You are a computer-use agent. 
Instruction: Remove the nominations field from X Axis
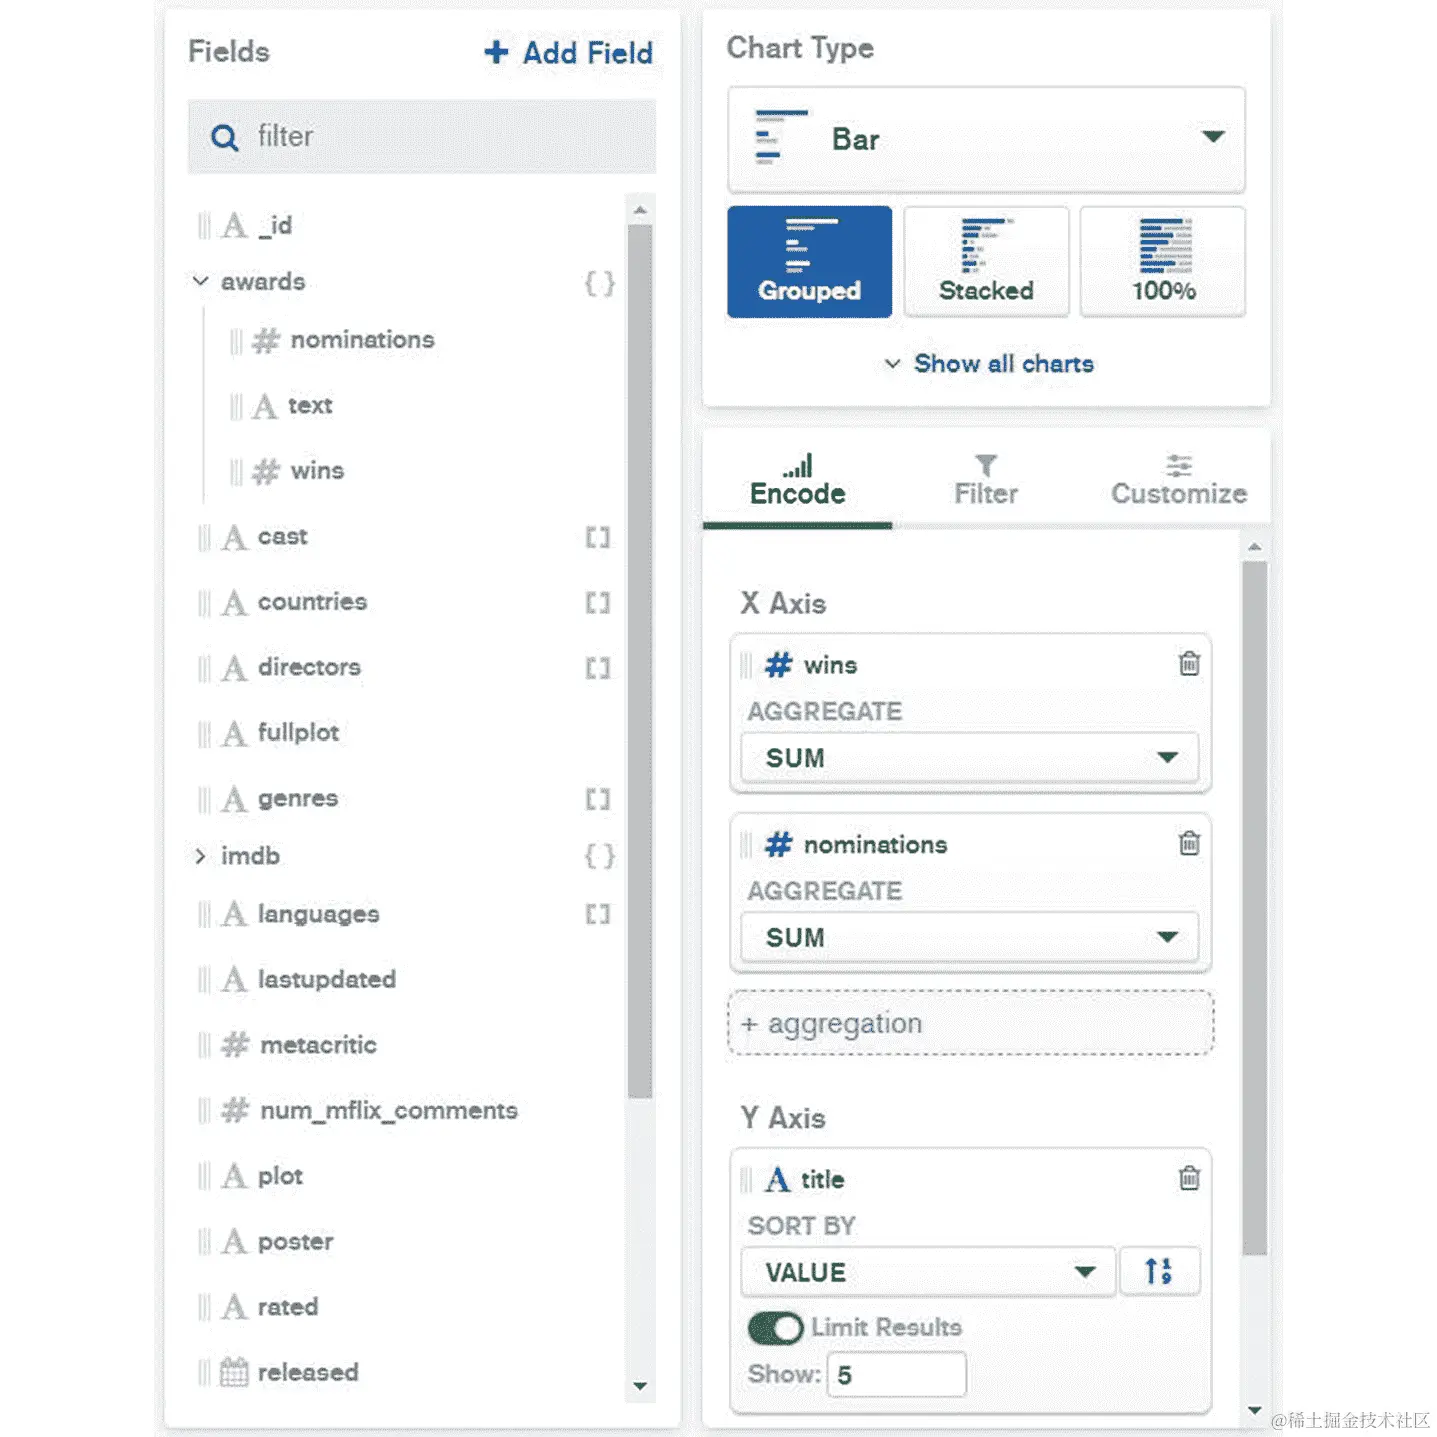coord(1188,843)
